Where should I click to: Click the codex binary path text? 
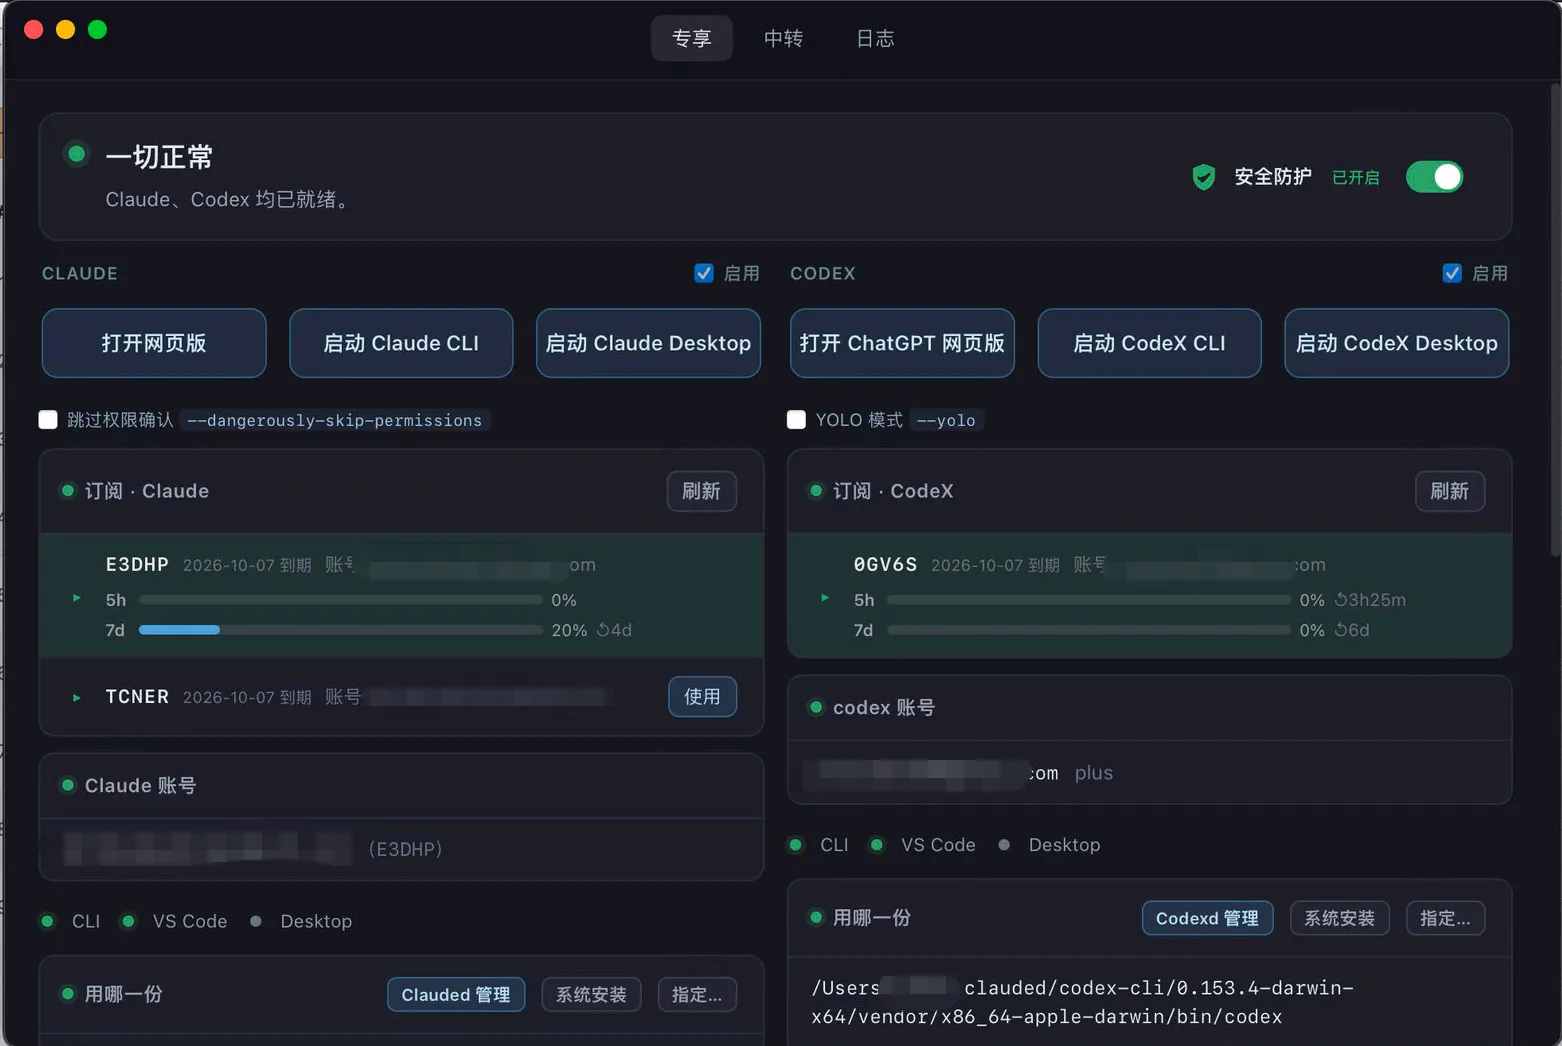click(1082, 1002)
